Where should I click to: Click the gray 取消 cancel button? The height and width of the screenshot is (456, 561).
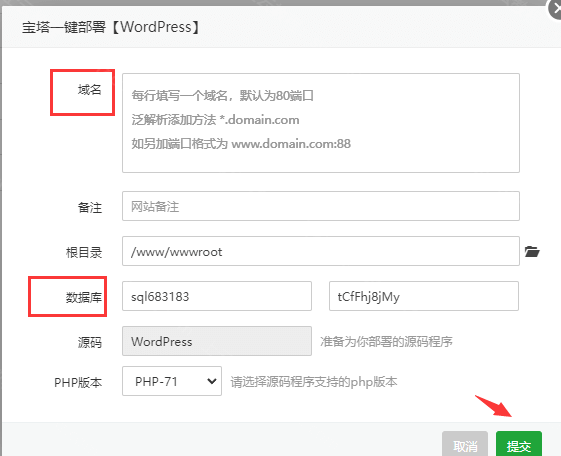point(465,444)
